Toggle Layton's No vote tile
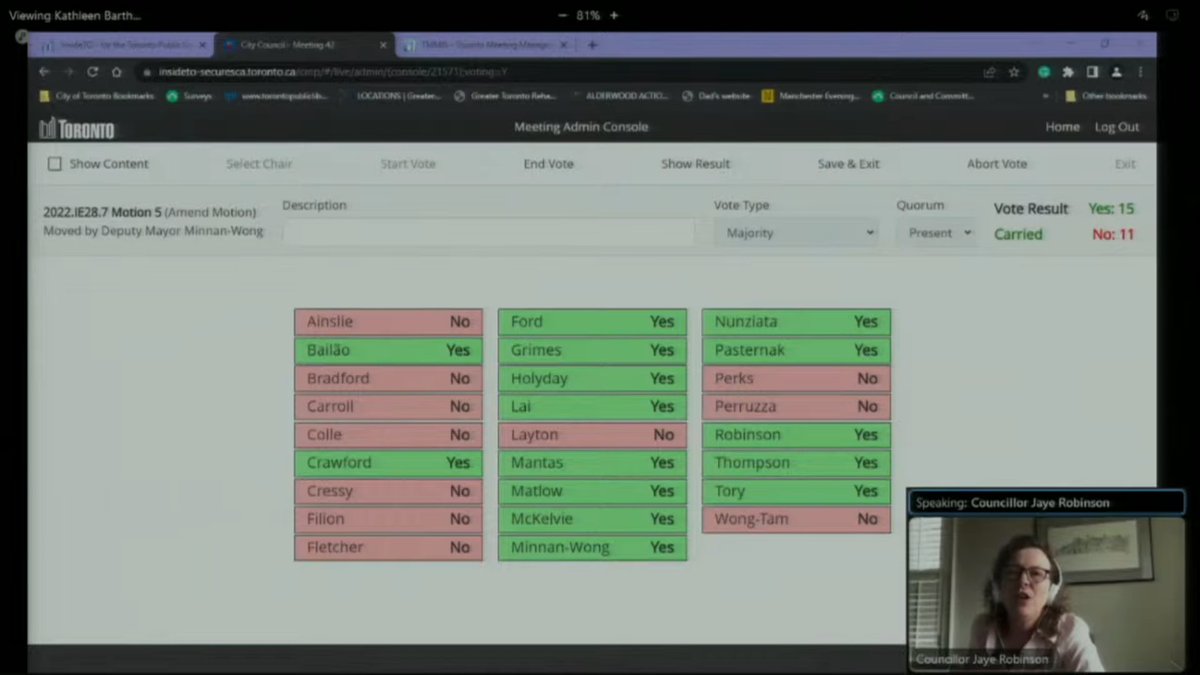This screenshot has width=1200, height=675. pyautogui.click(x=592, y=435)
